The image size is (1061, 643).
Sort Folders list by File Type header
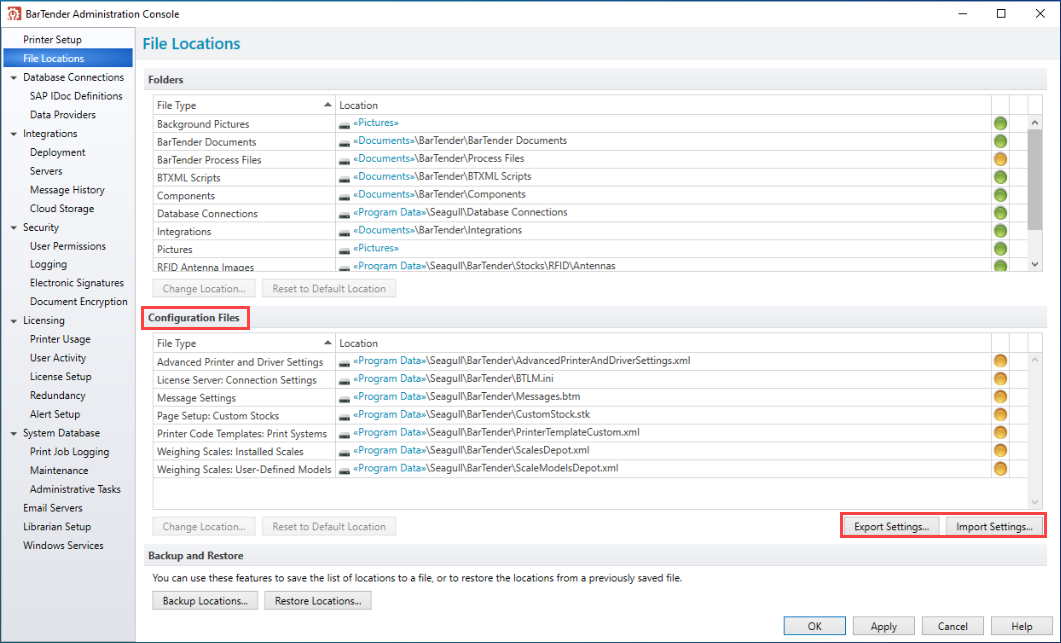(x=244, y=105)
